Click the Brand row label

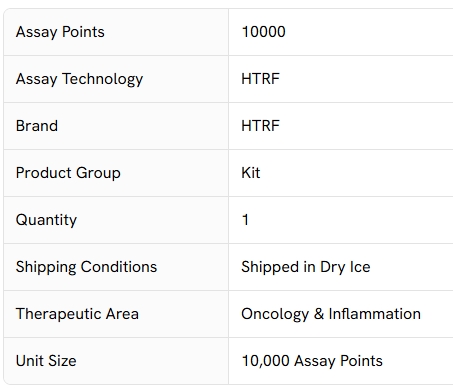point(37,126)
